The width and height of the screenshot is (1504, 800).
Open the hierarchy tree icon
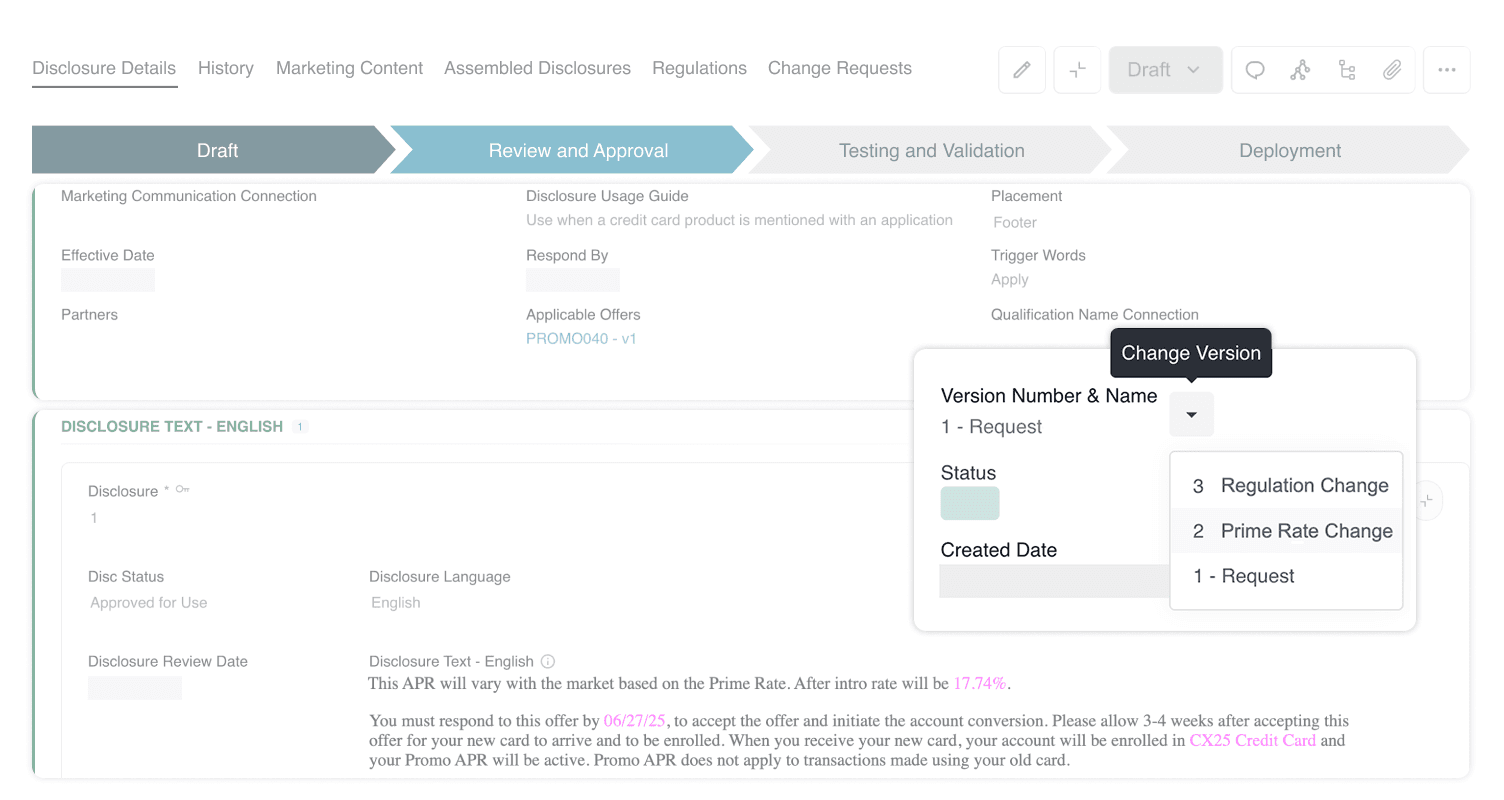pos(1347,69)
